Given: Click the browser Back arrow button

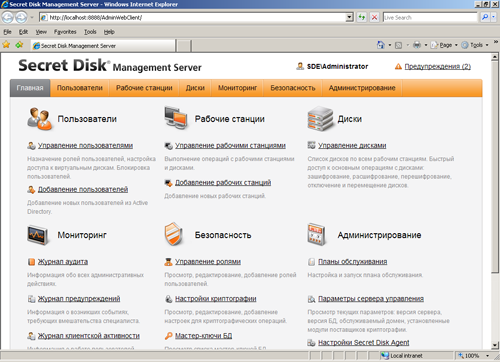Looking at the screenshot, I should (x=8, y=17).
